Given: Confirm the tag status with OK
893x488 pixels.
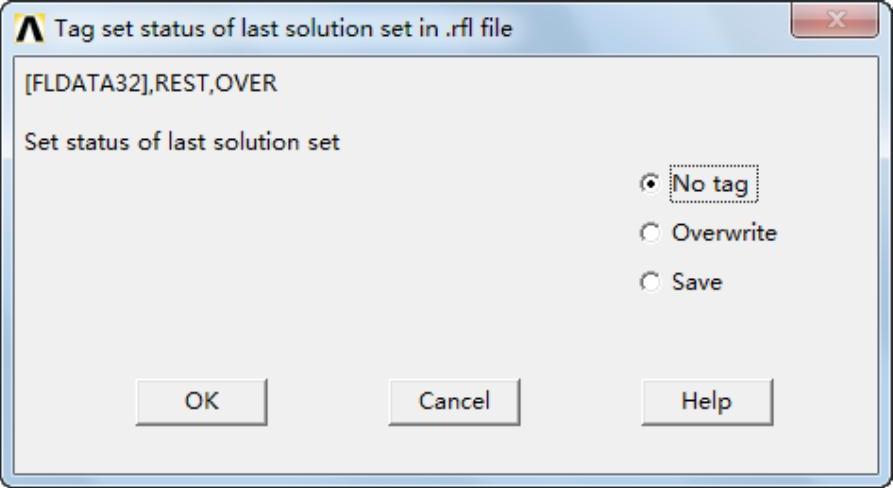Looking at the screenshot, I should (201, 402).
